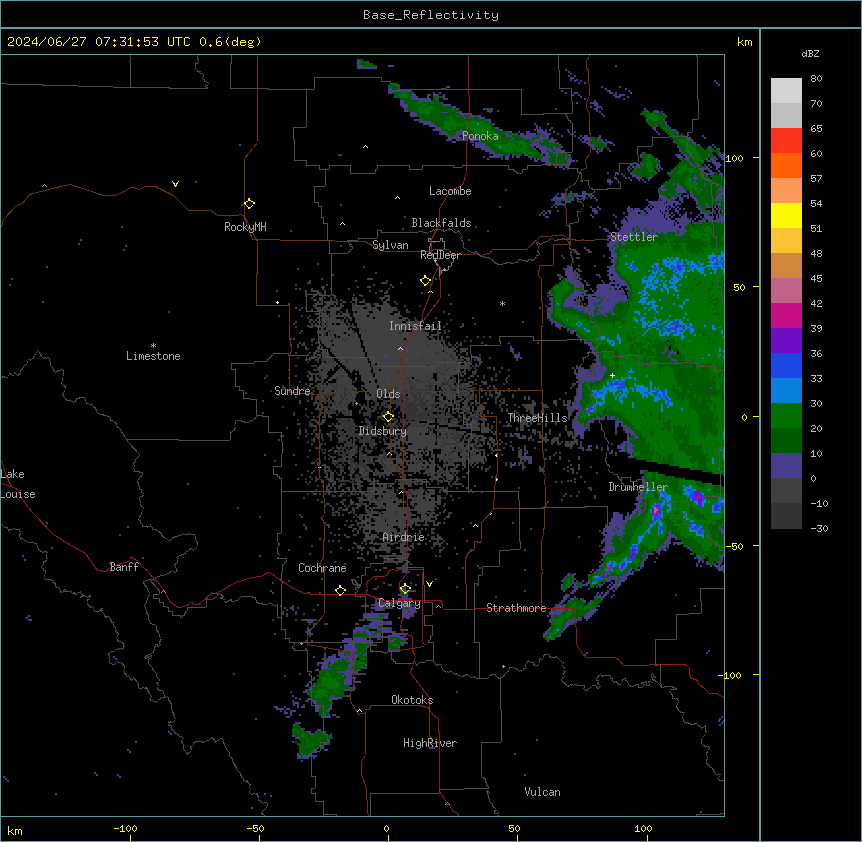Click the 80 value on dBZ scale

816,79
